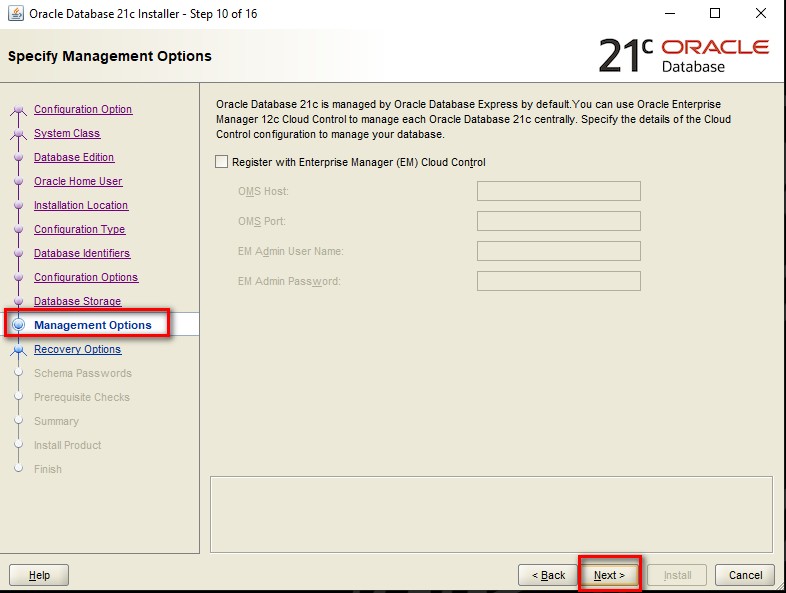Open the Oracle Home User step
The width and height of the screenshot is (786, 593).
[78, 181]
